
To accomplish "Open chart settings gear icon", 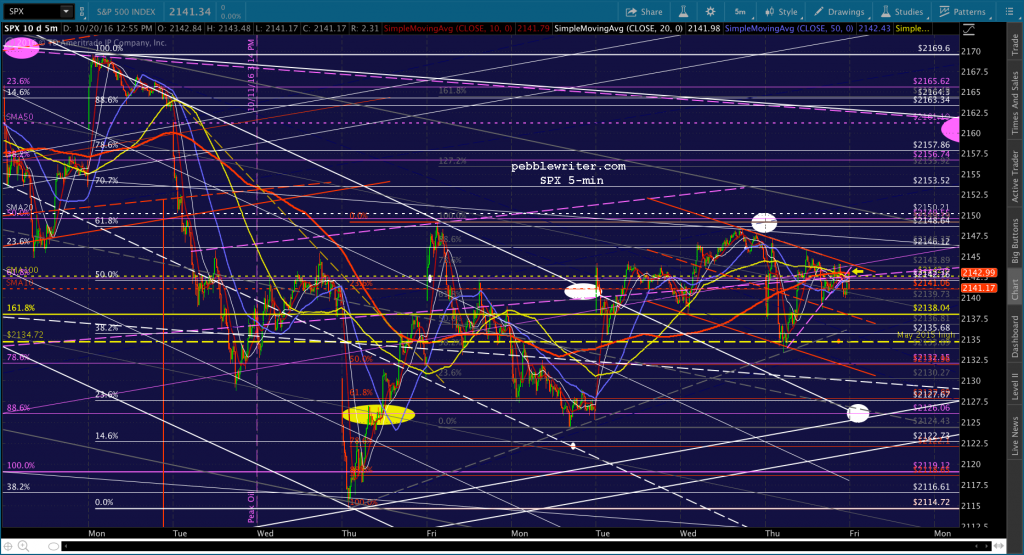I will pyautogui.click(x=710, y=12).
